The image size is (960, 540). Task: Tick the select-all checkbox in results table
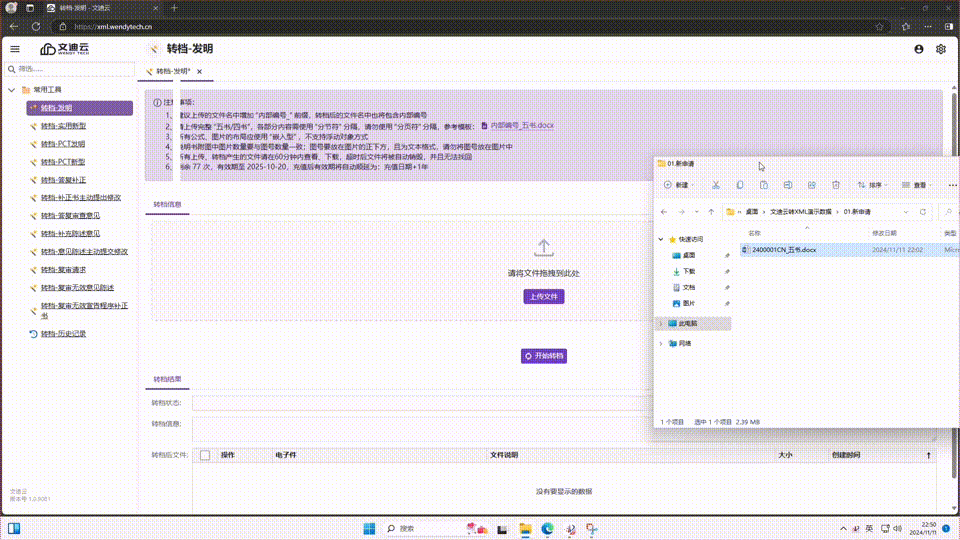point(205,455)
